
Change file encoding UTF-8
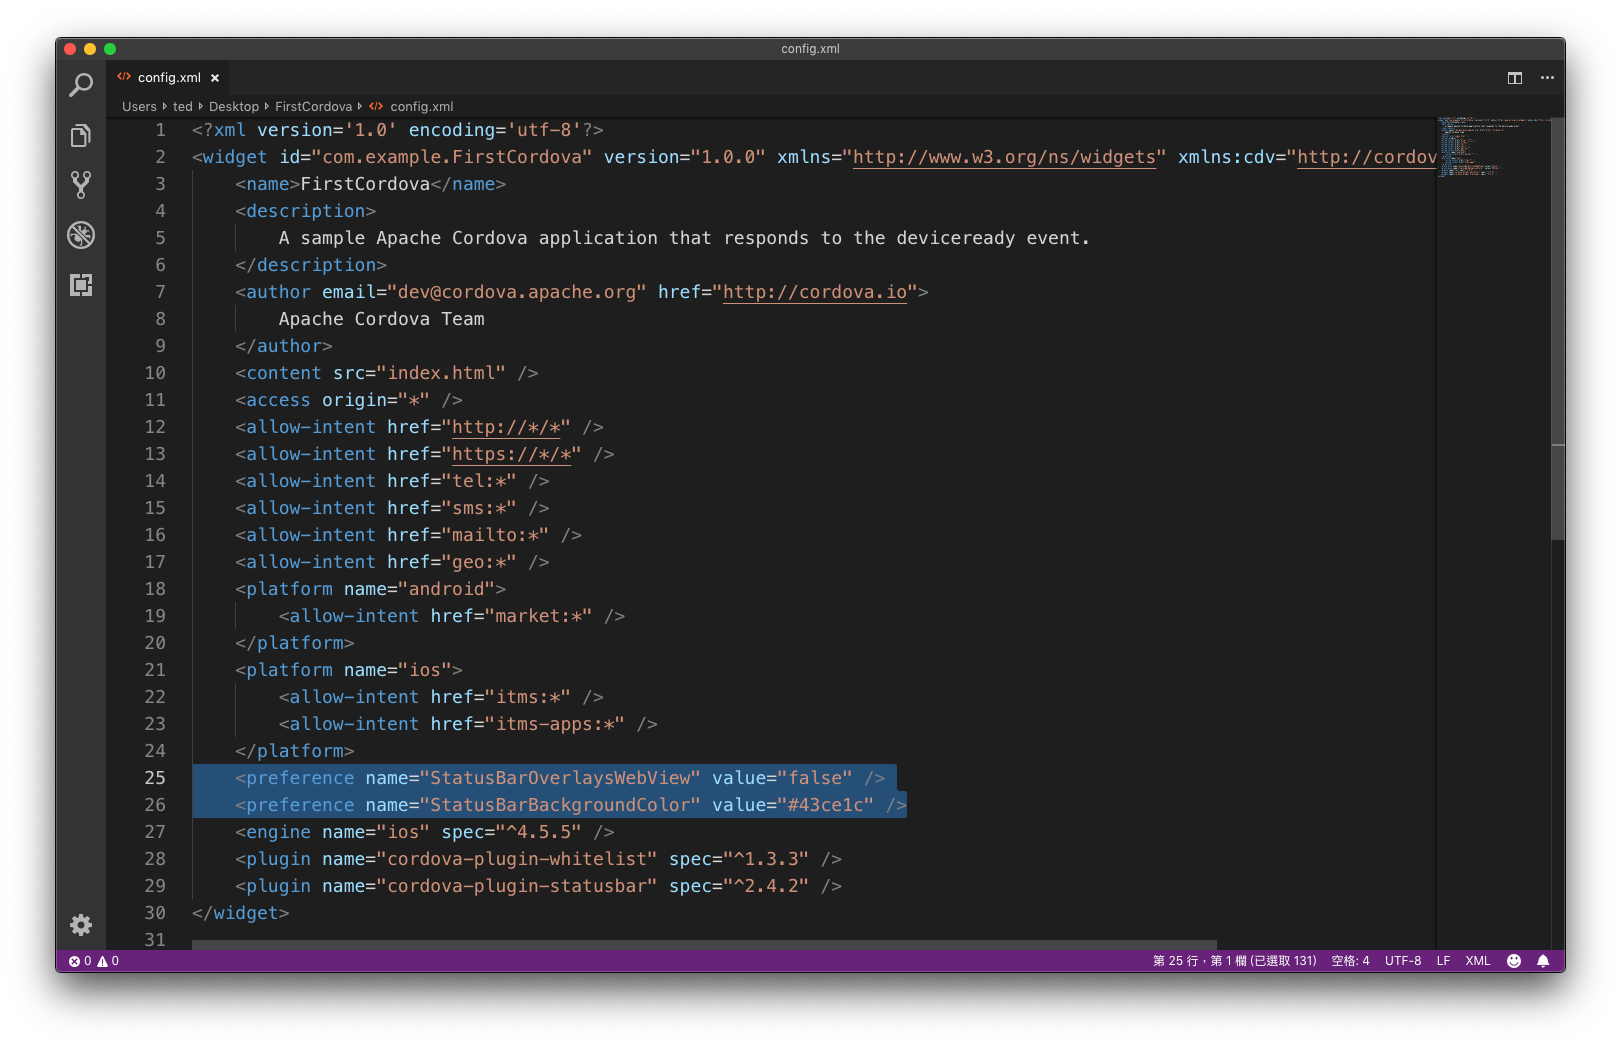pos(1402,961)
